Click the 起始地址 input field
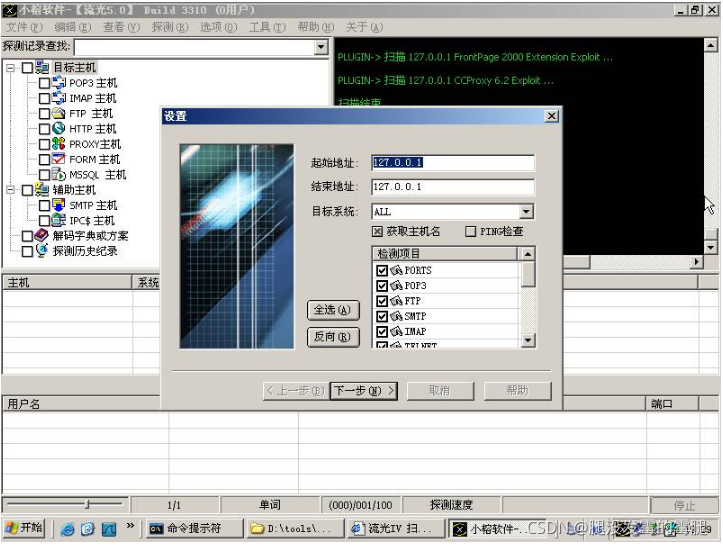Screen dimensions: 723x545 [x=452, y=162]
